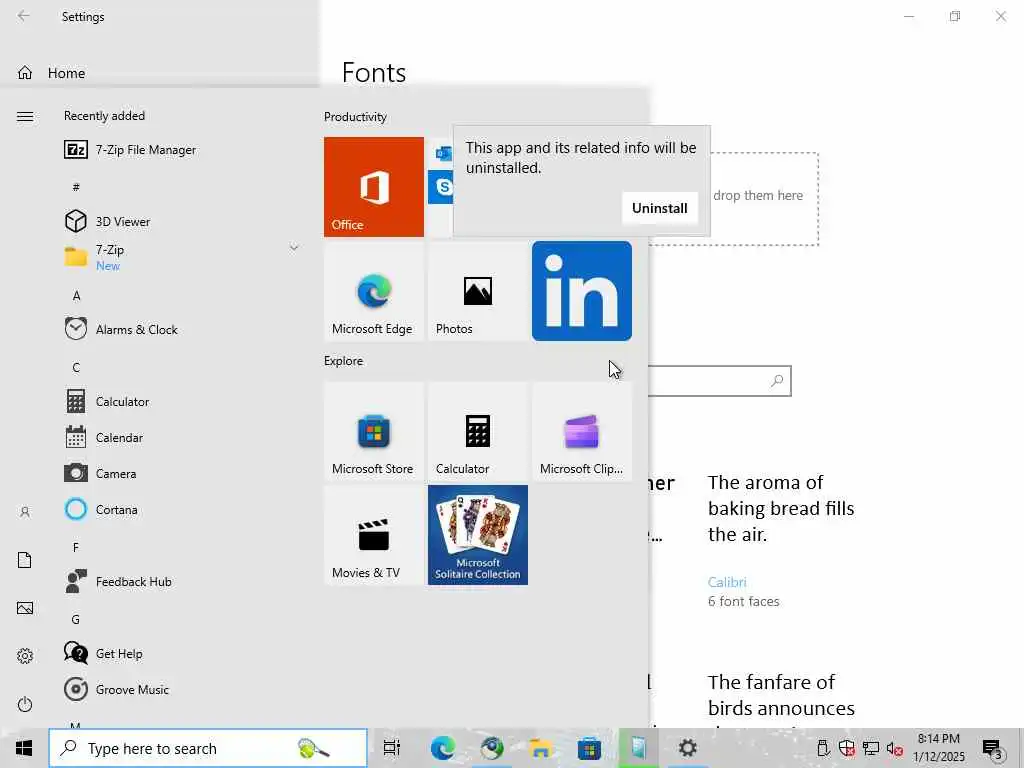This screenshot has width=1024, height=768.
Task: Click the letter G group header
Action: tap(76, 619)
